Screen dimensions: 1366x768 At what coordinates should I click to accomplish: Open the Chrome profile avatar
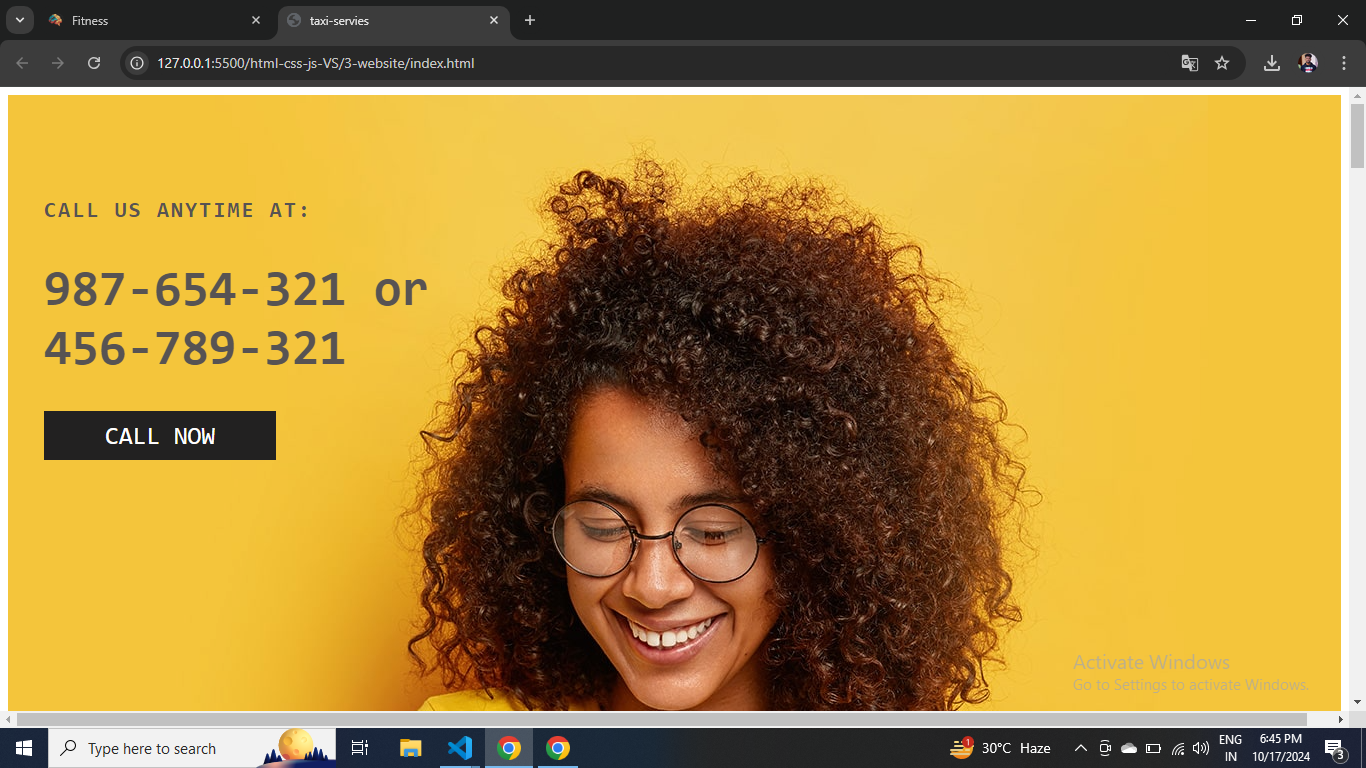coord(1308,63)
